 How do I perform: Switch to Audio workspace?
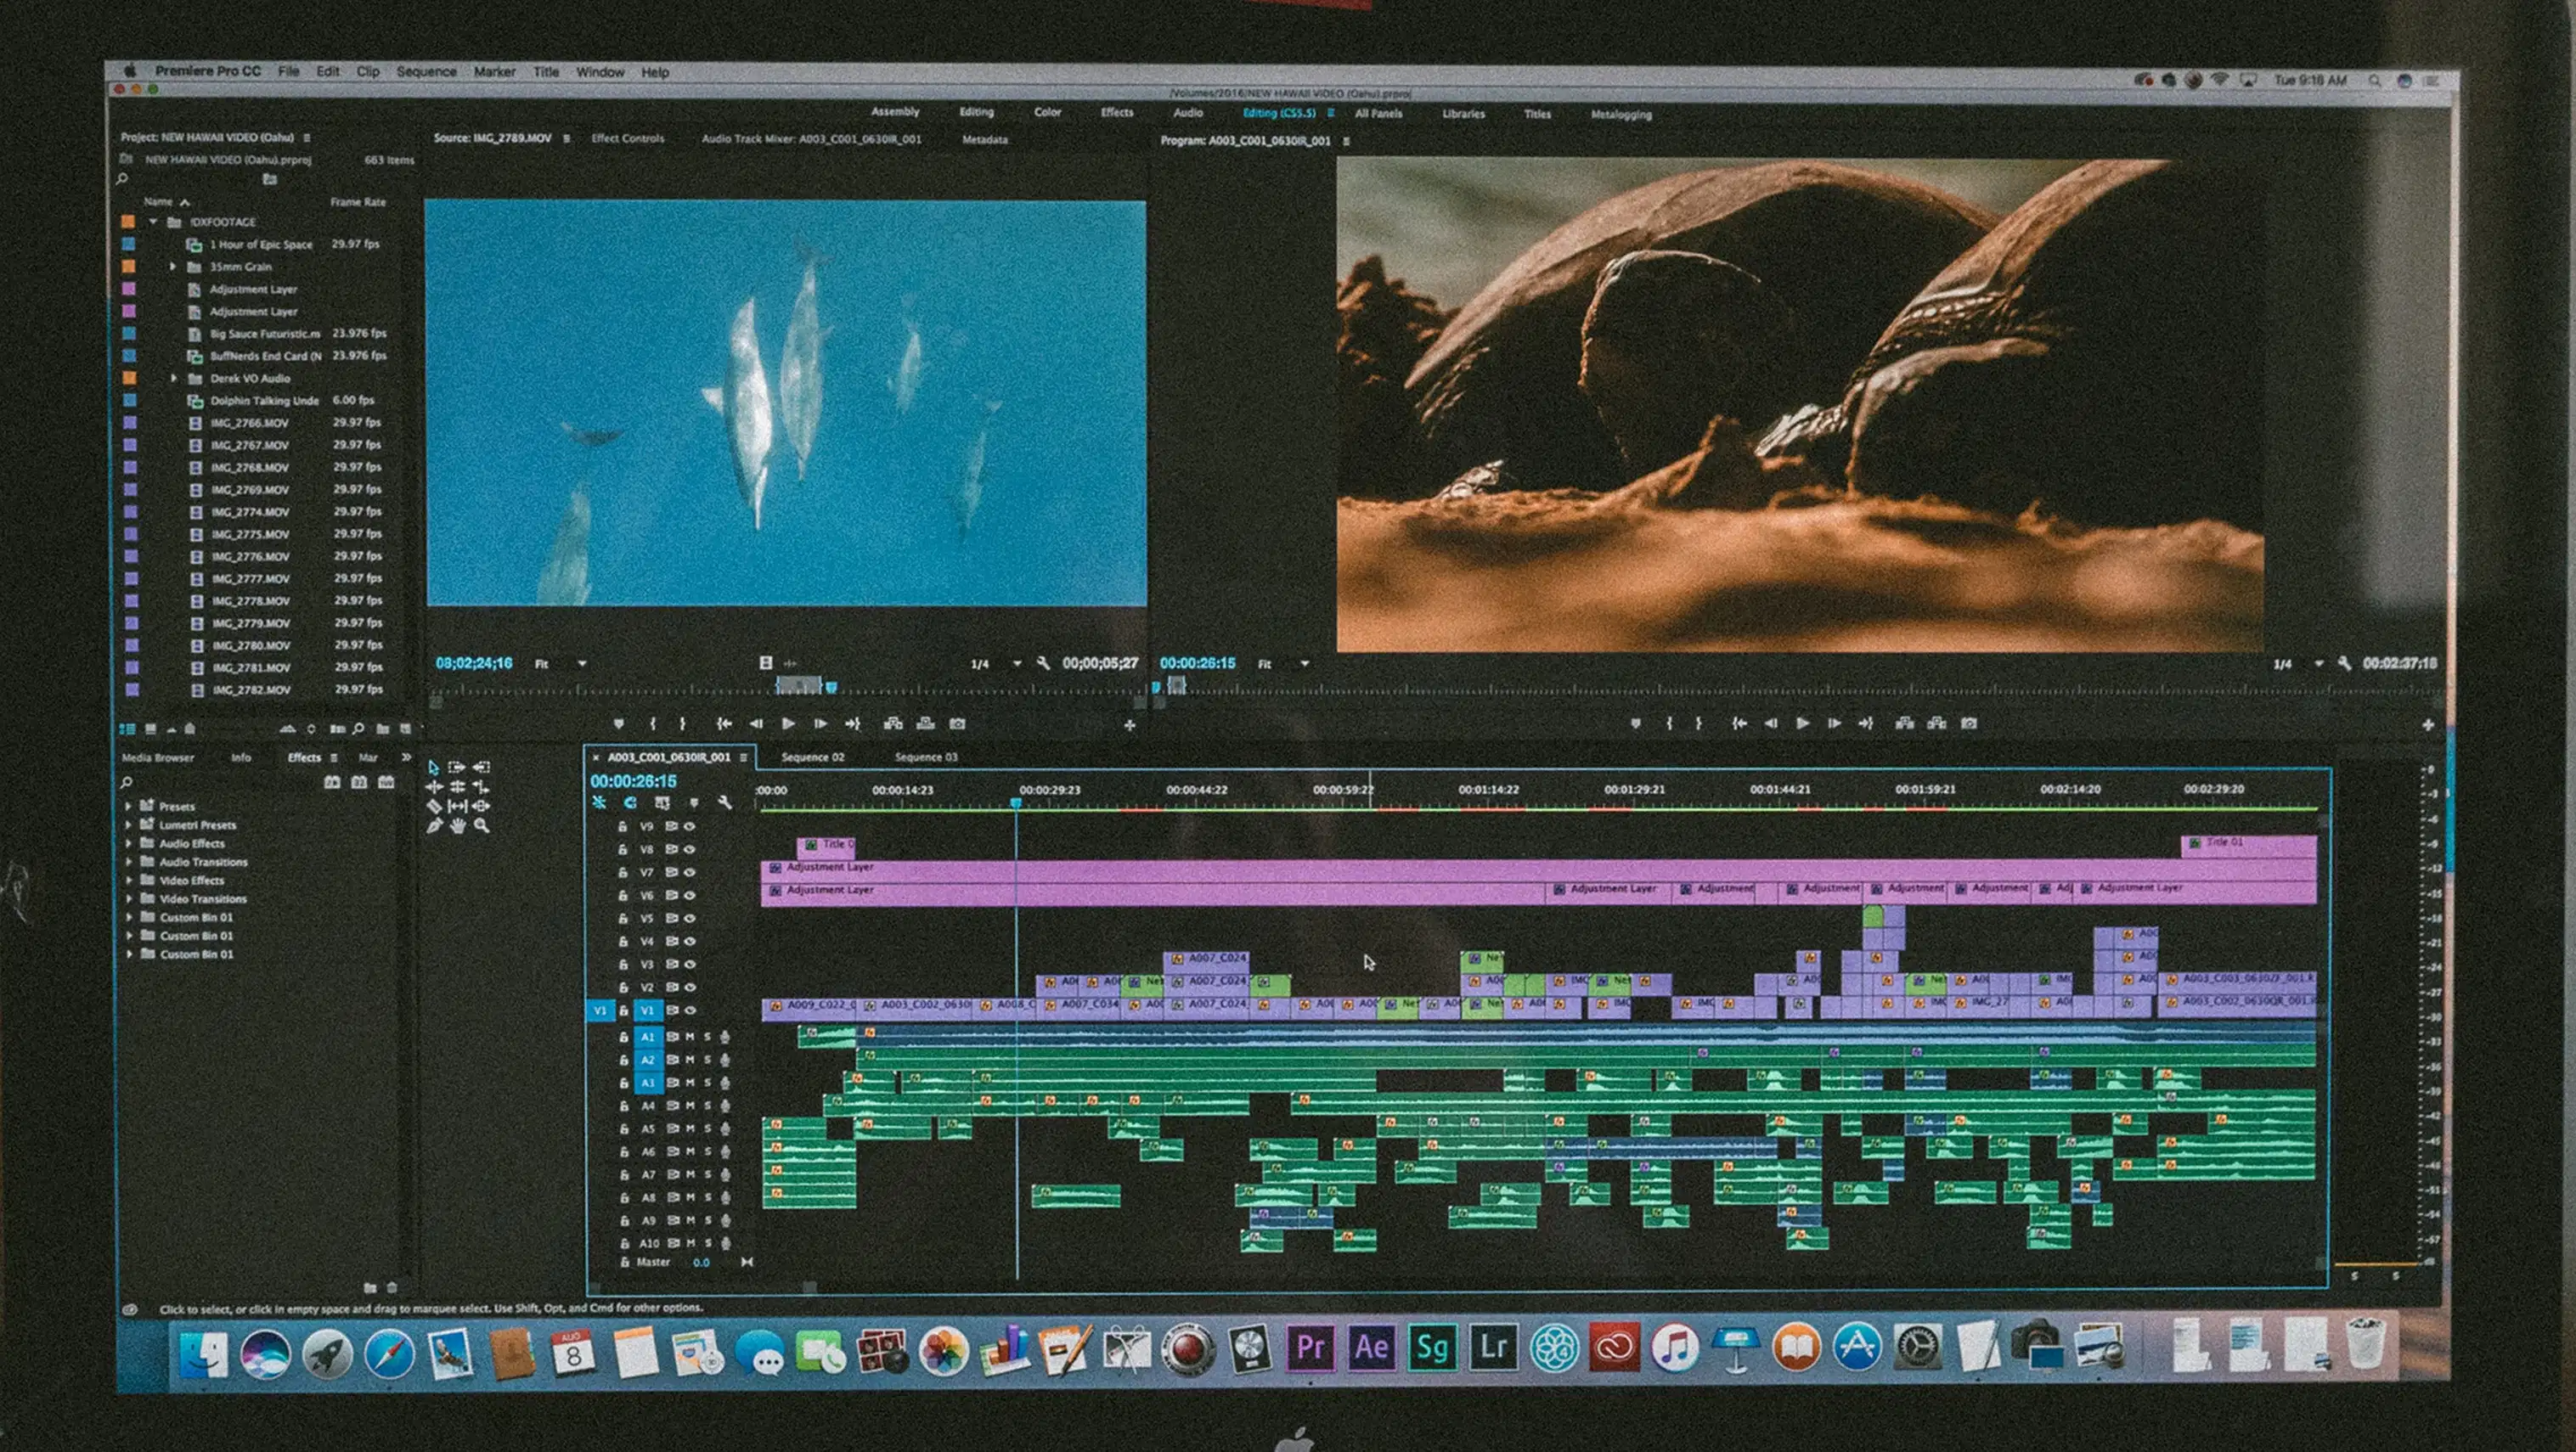tap(1188, 112)
